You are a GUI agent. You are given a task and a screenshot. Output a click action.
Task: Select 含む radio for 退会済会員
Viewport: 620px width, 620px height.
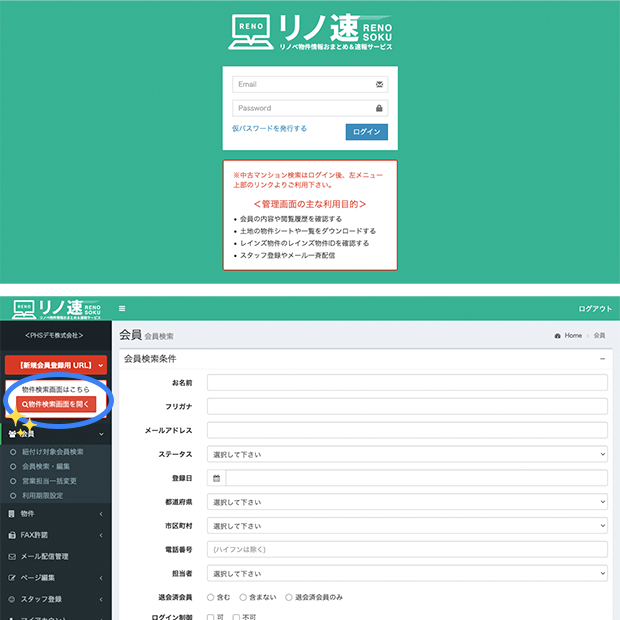click(x=211, y=597)
